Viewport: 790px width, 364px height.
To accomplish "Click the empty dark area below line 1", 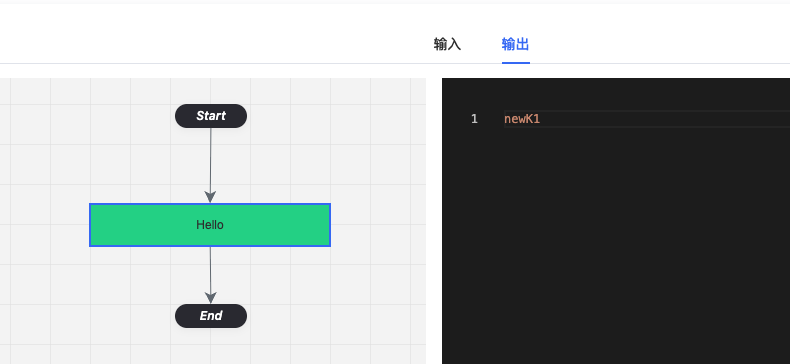I will tap(616, 242).
